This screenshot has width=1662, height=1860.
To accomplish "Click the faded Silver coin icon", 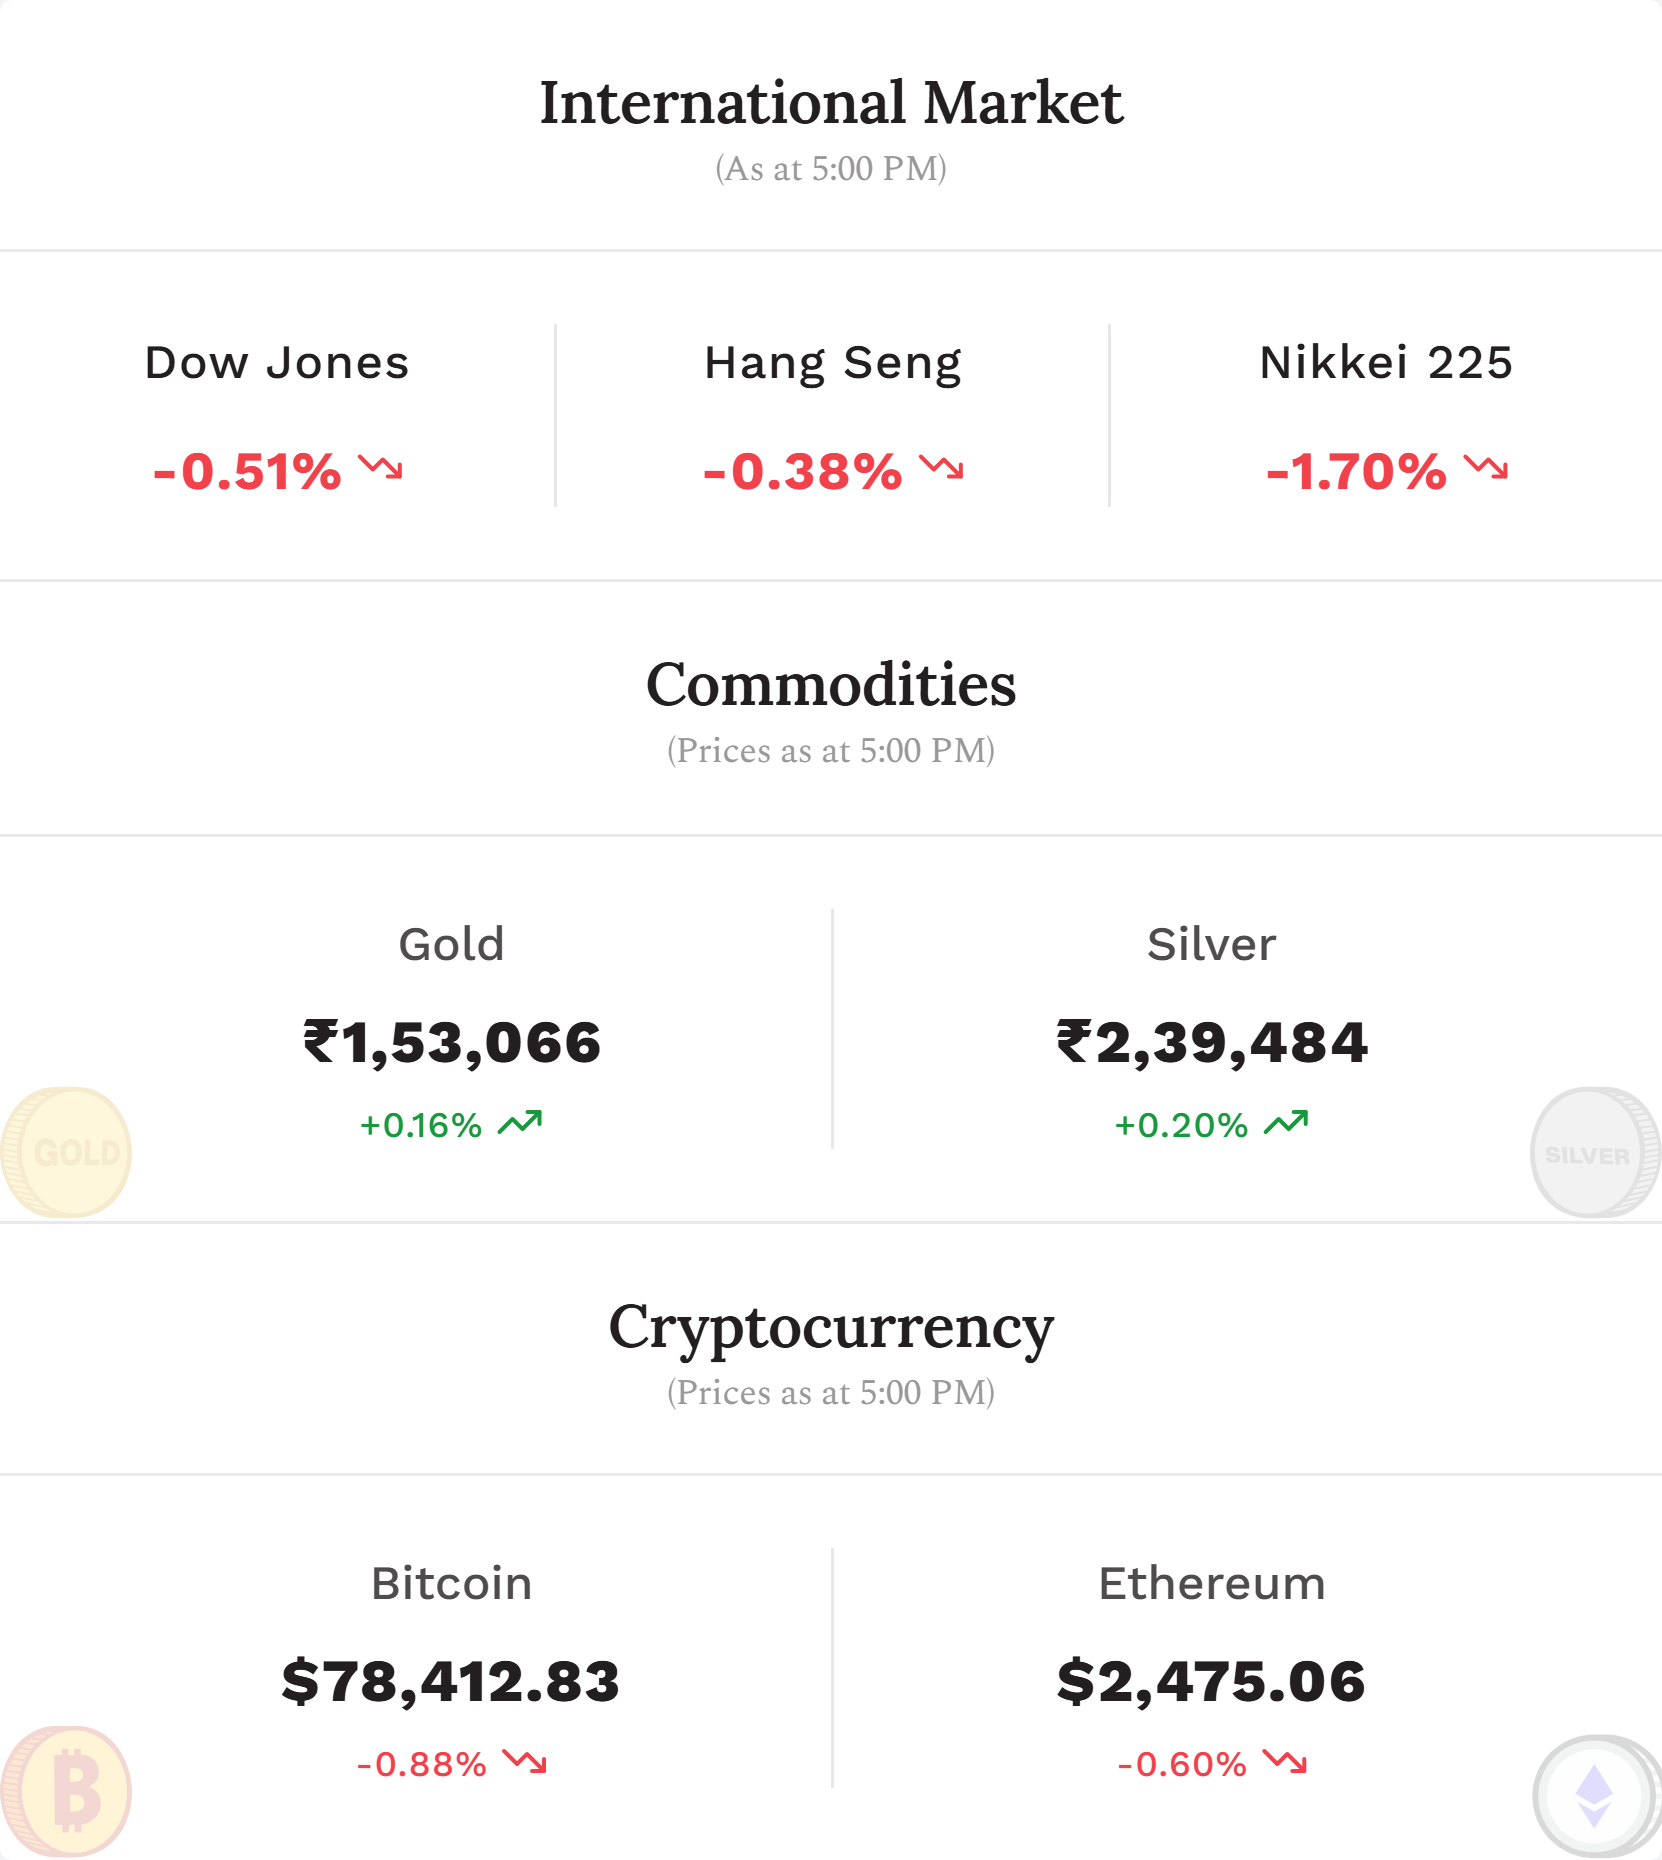I will [x=1596, y=1152].
